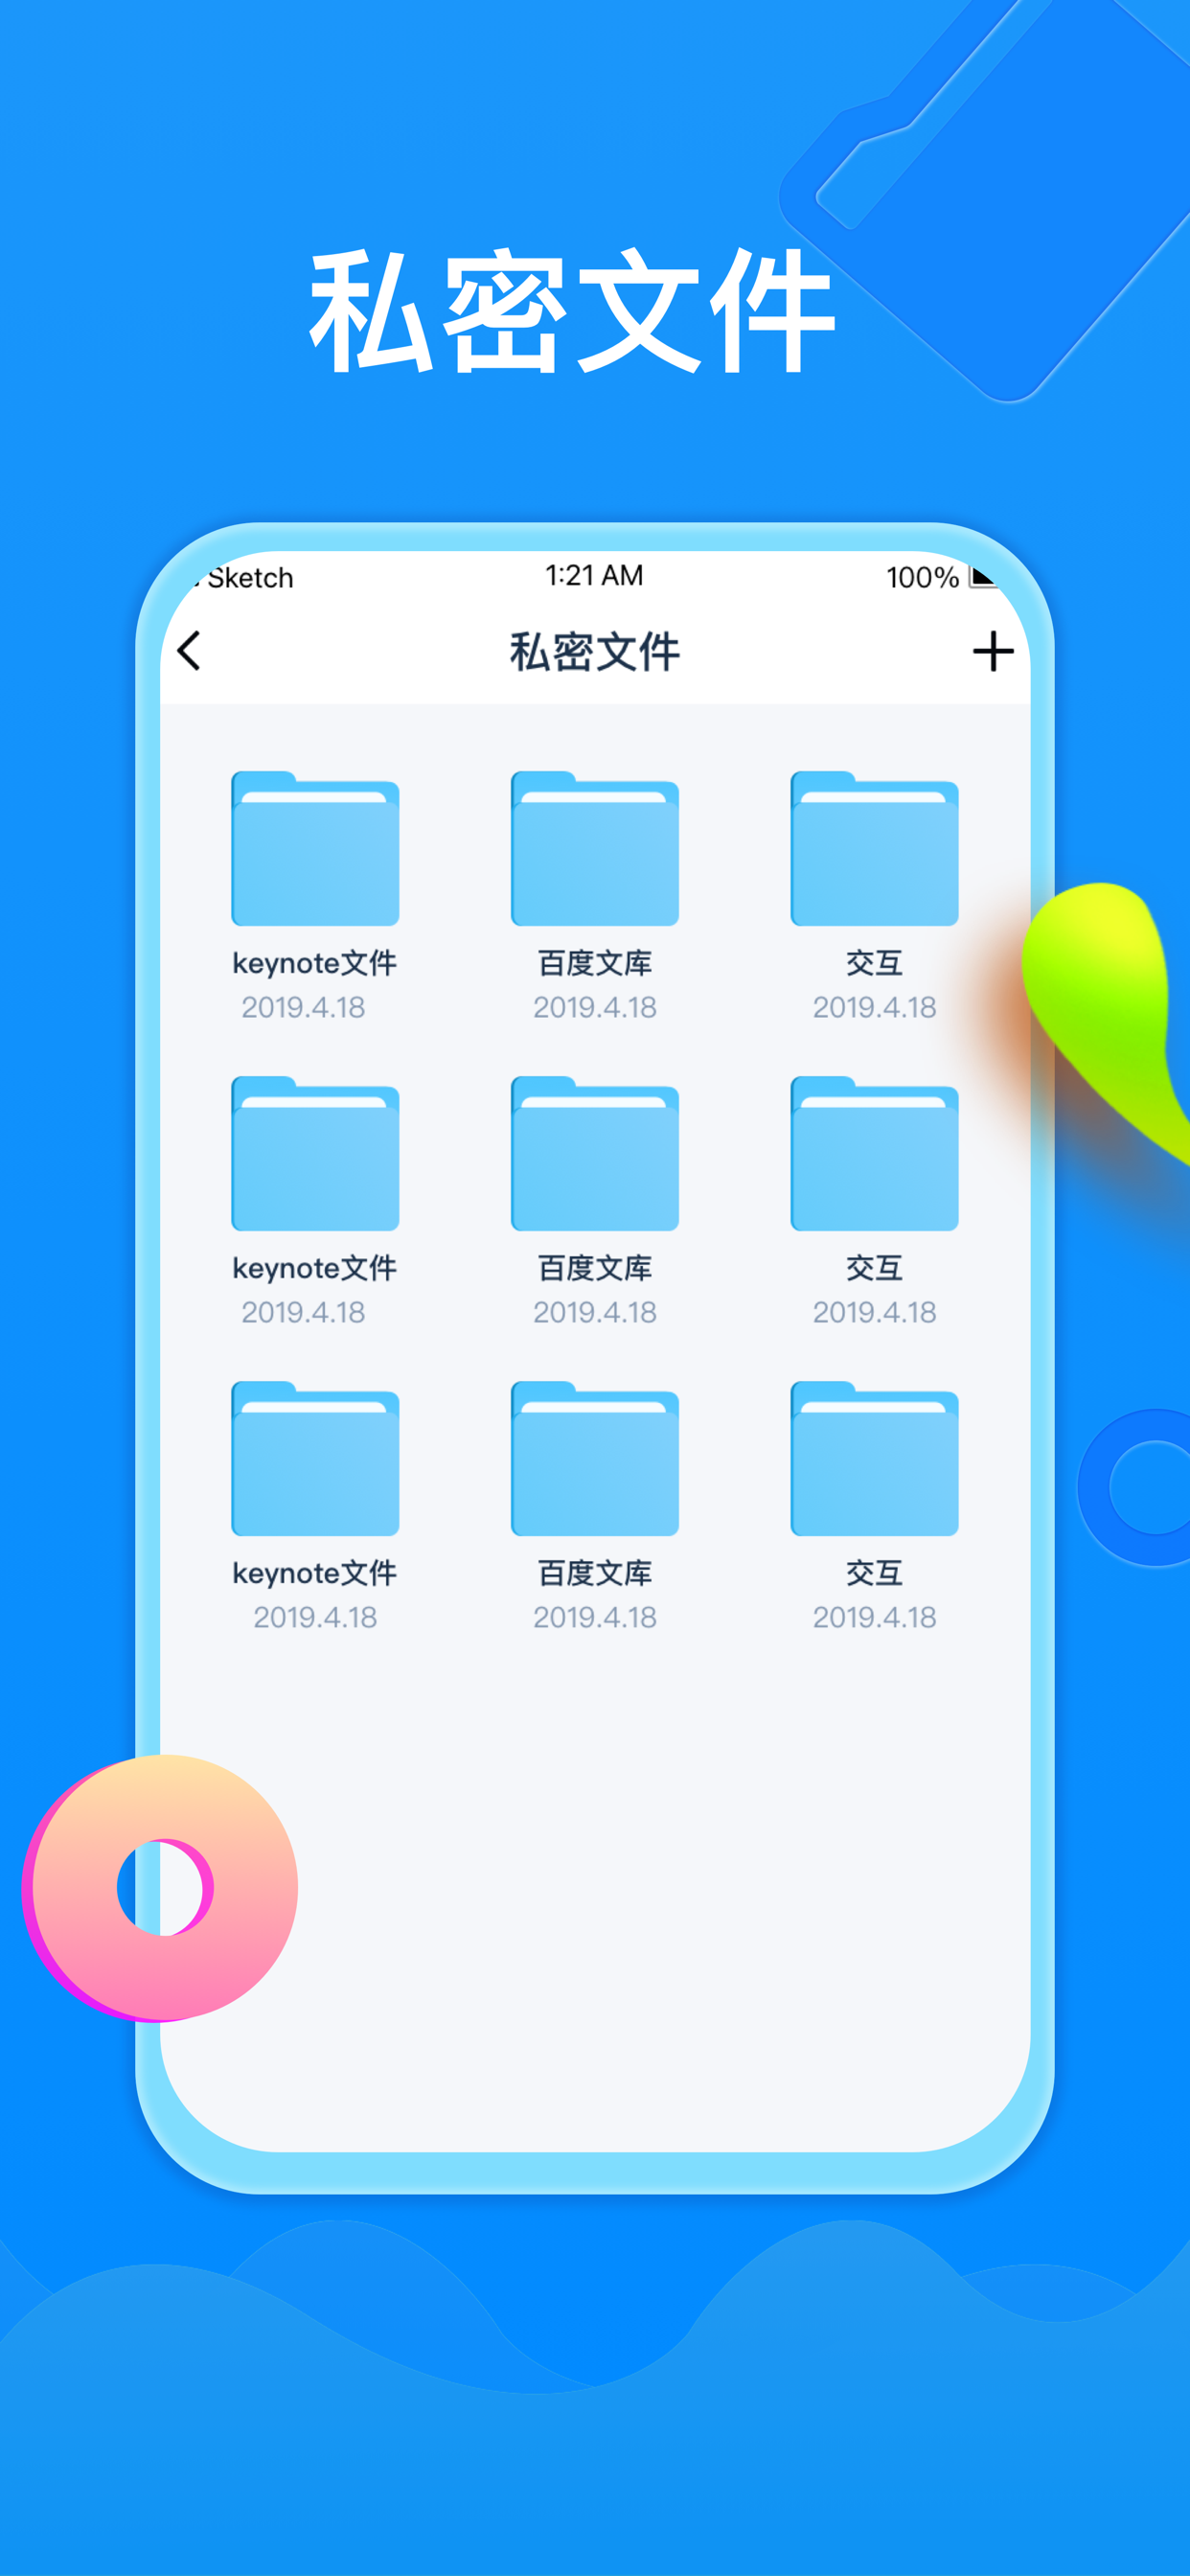Click the Sketch carrier label
The width and height of the screenshot is (1190, 2576).
click(x=250, y=578)
